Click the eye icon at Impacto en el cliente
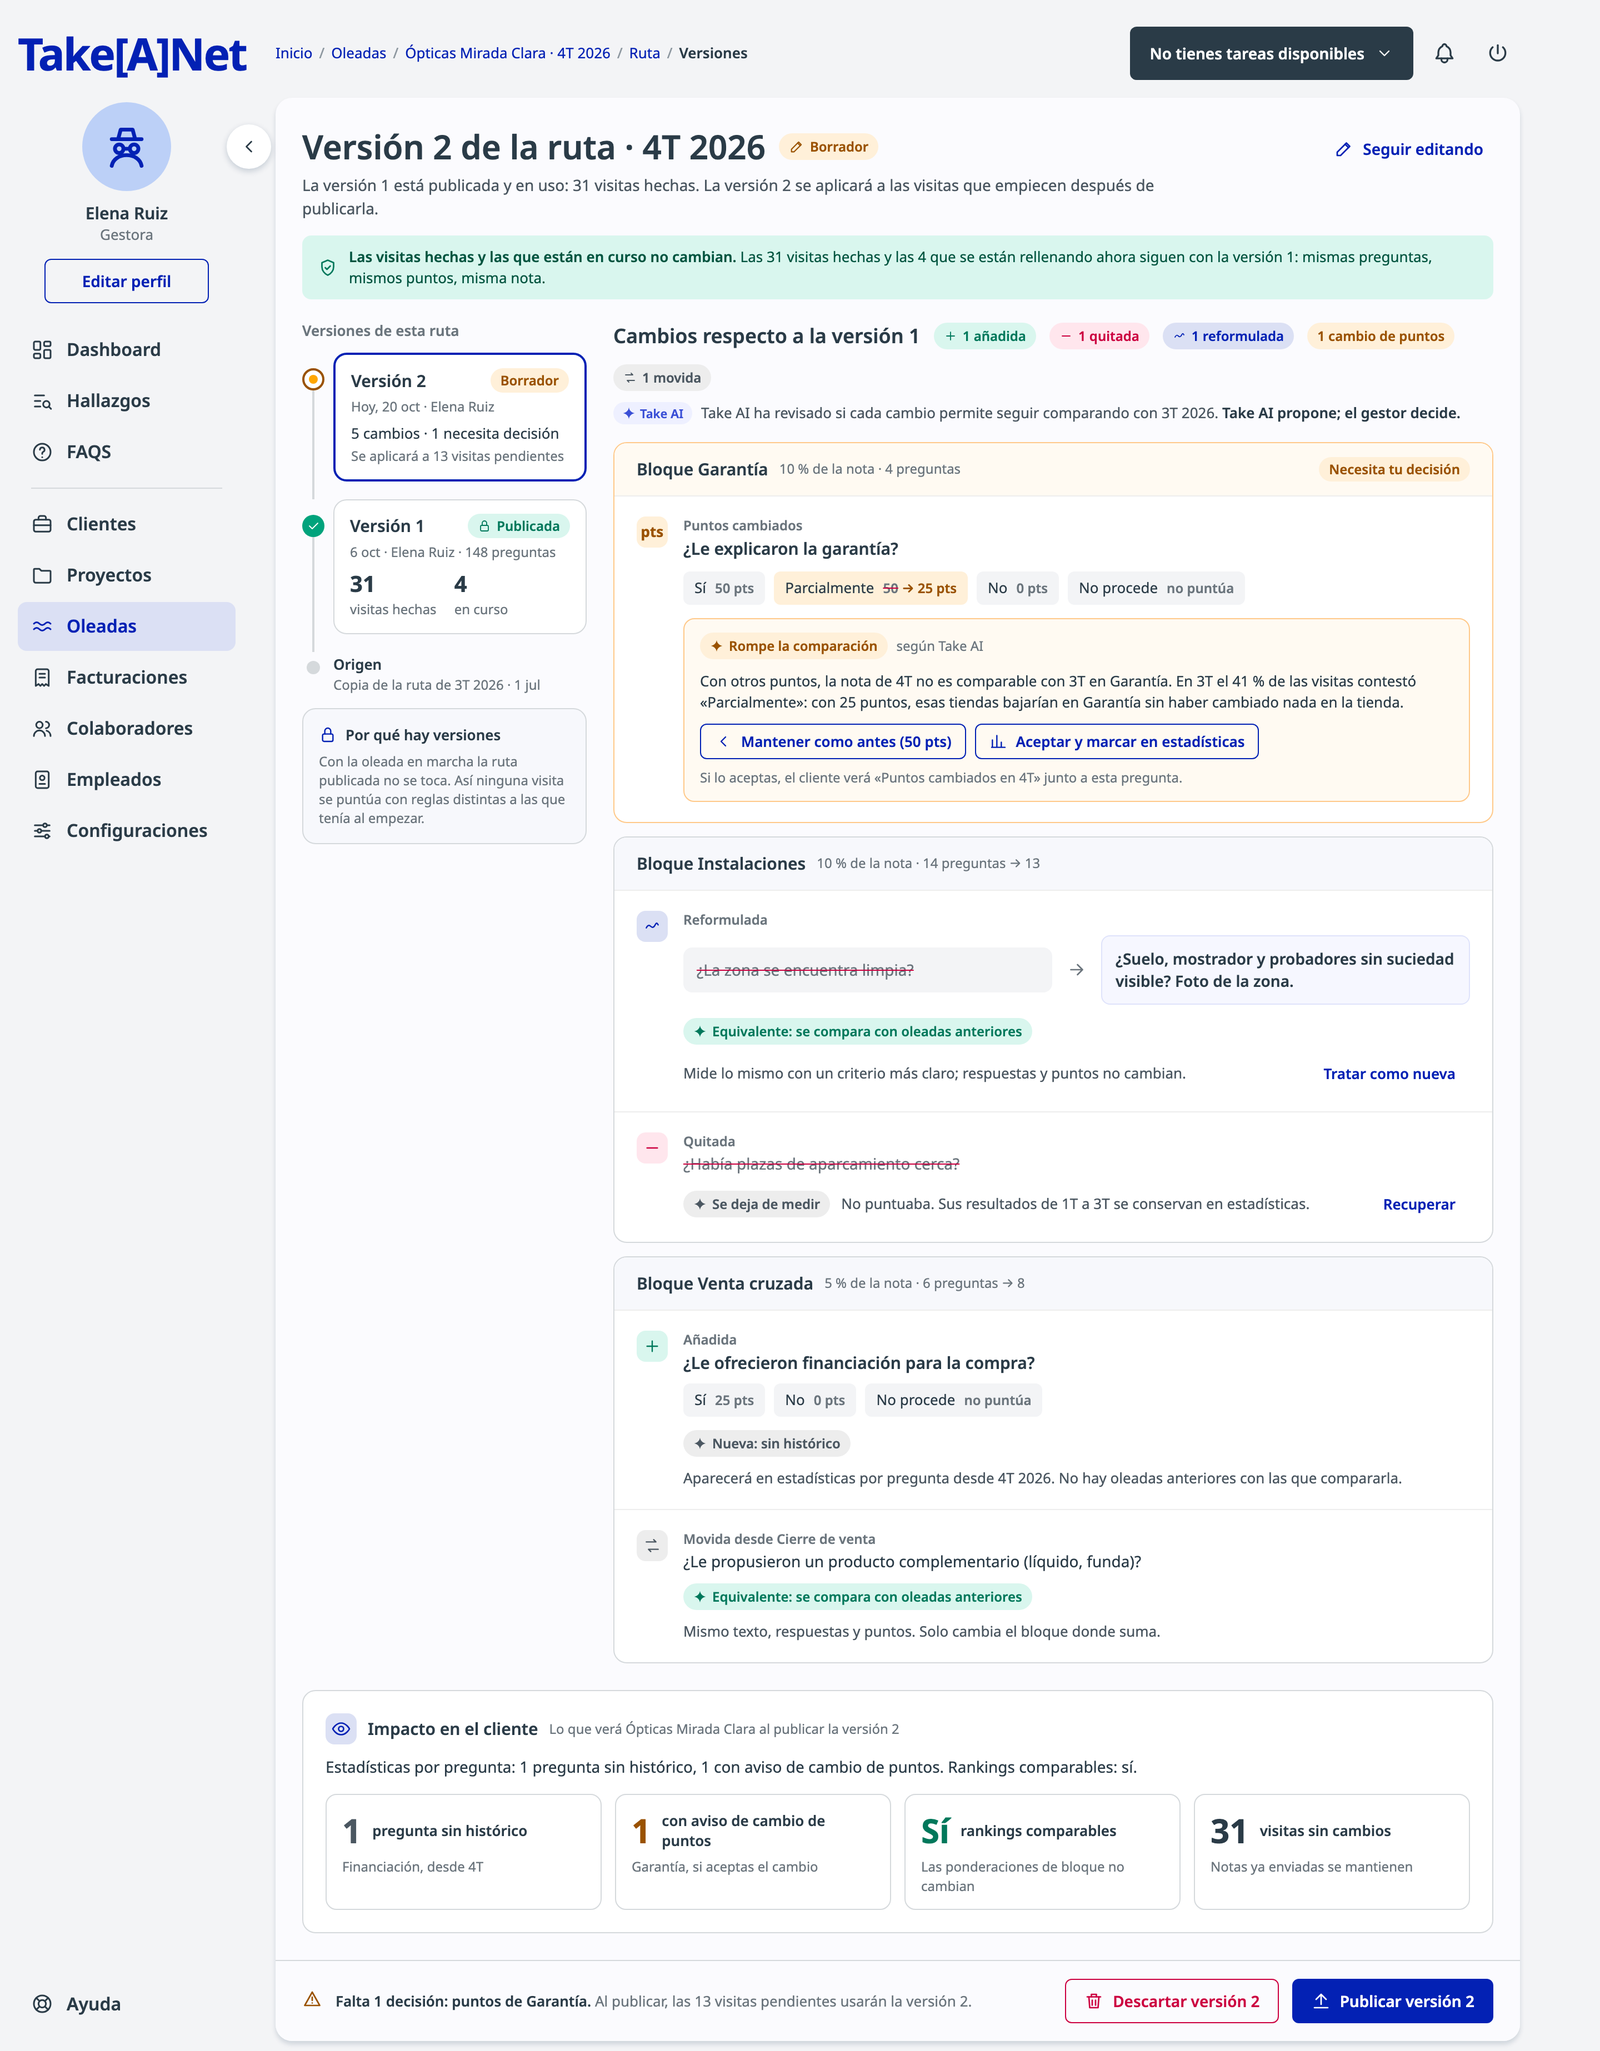Image resolution: width=1600 pixels, height=2051 pixels. 341,1729
